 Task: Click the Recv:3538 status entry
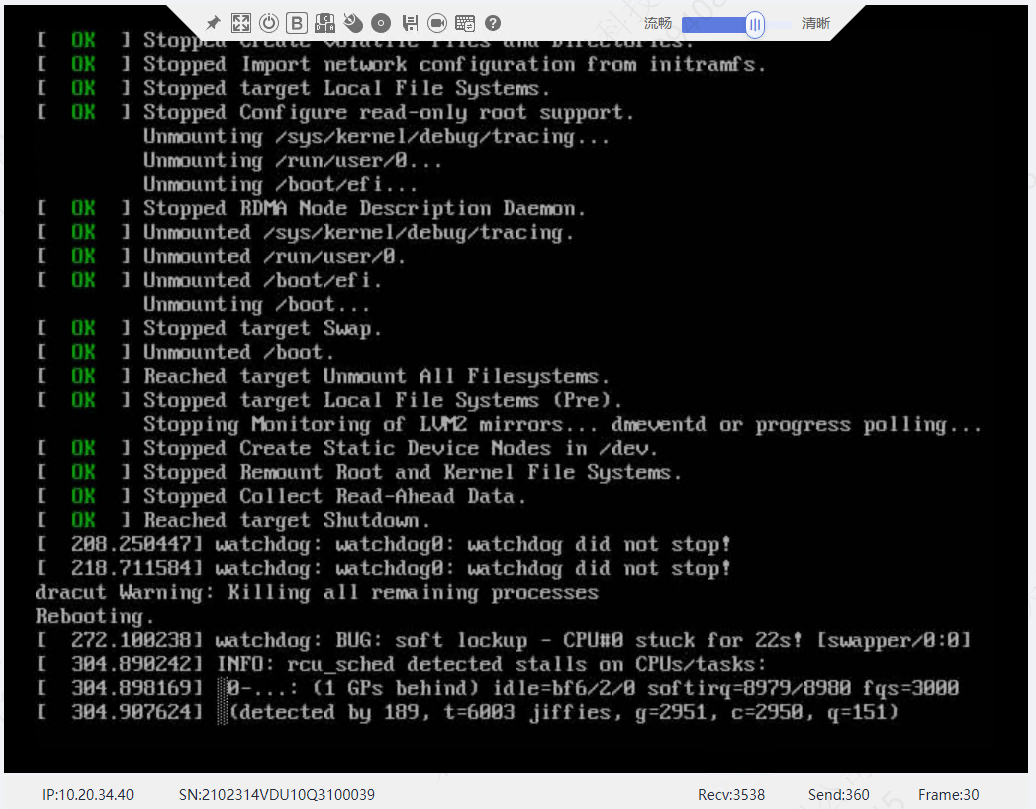coord(731,794)
